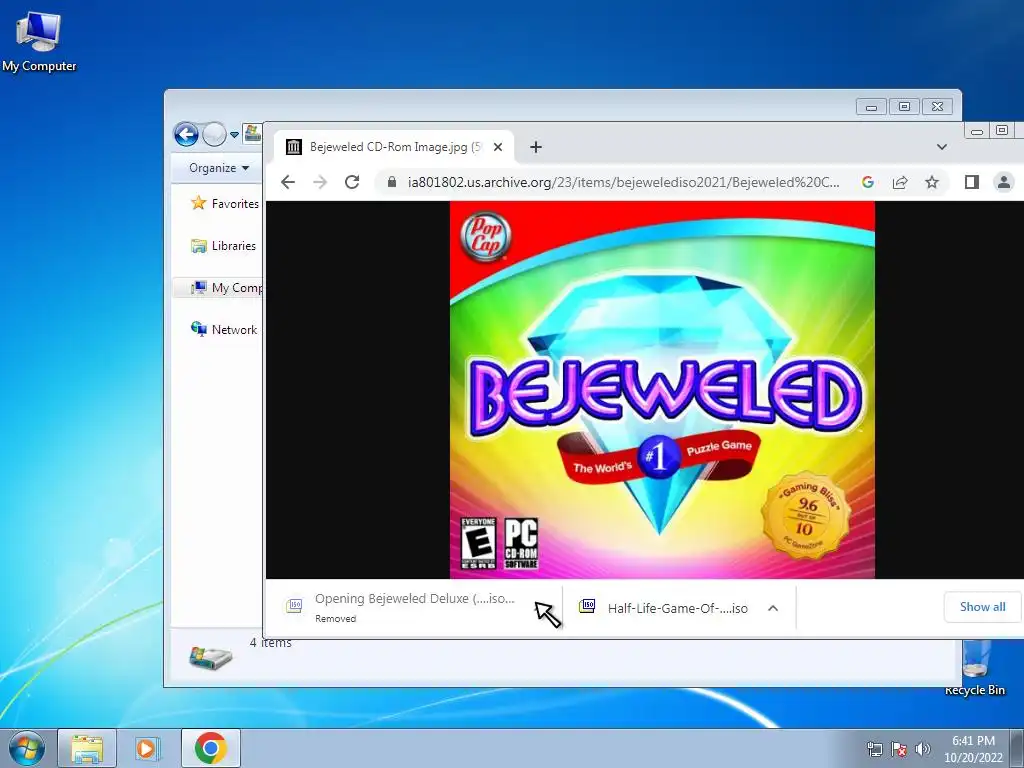
Task: Open My Computer desktop icon
Action: click(x=39, y=42)
